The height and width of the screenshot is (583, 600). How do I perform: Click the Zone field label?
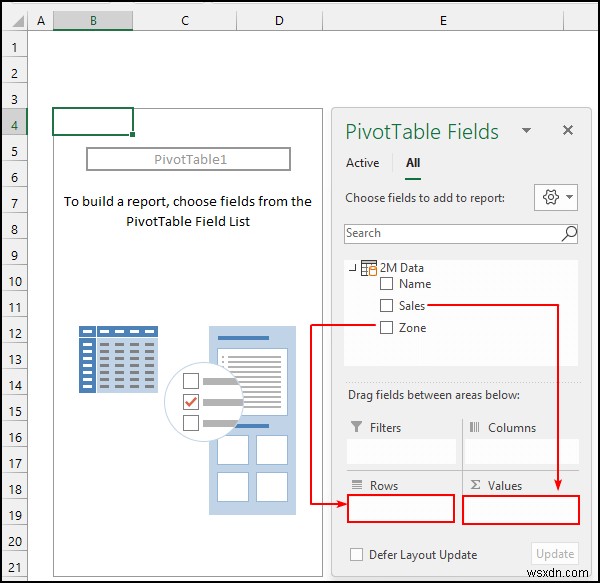tap(412, 328)
